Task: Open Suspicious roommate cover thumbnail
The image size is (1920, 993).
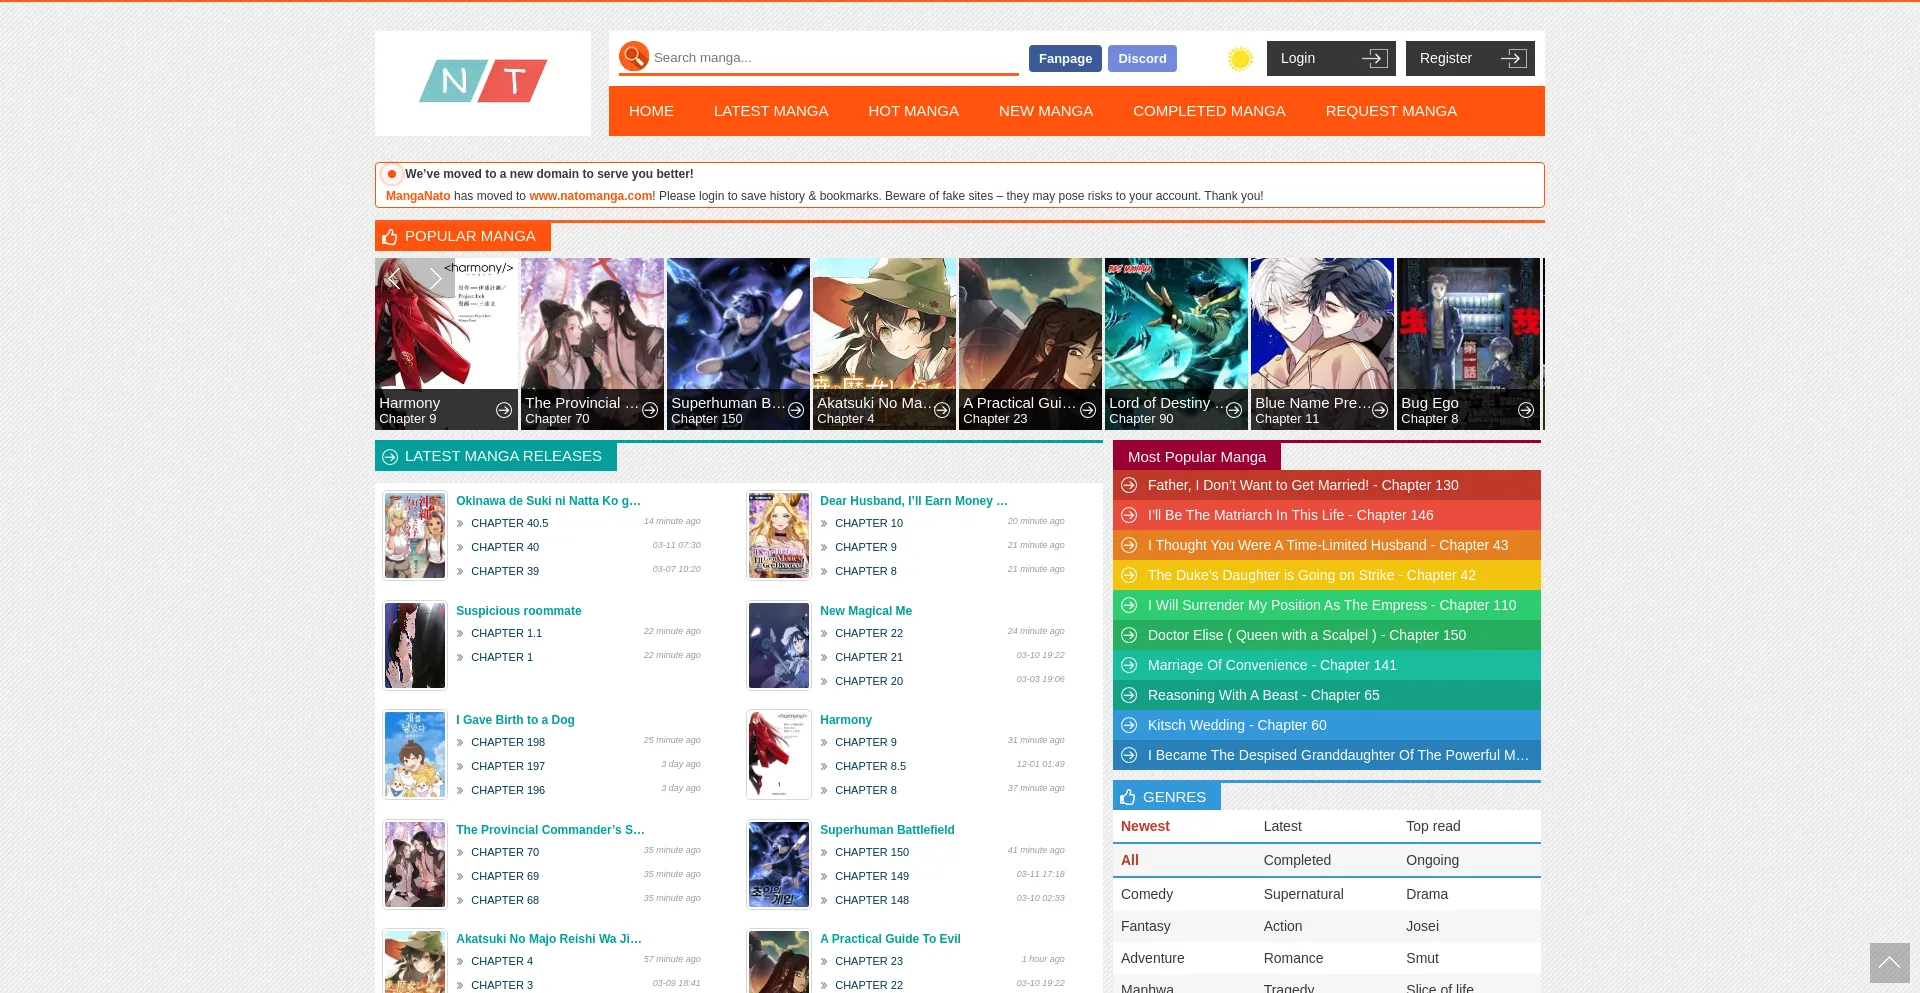Action: pyautogui.click(x=415, y=645)
